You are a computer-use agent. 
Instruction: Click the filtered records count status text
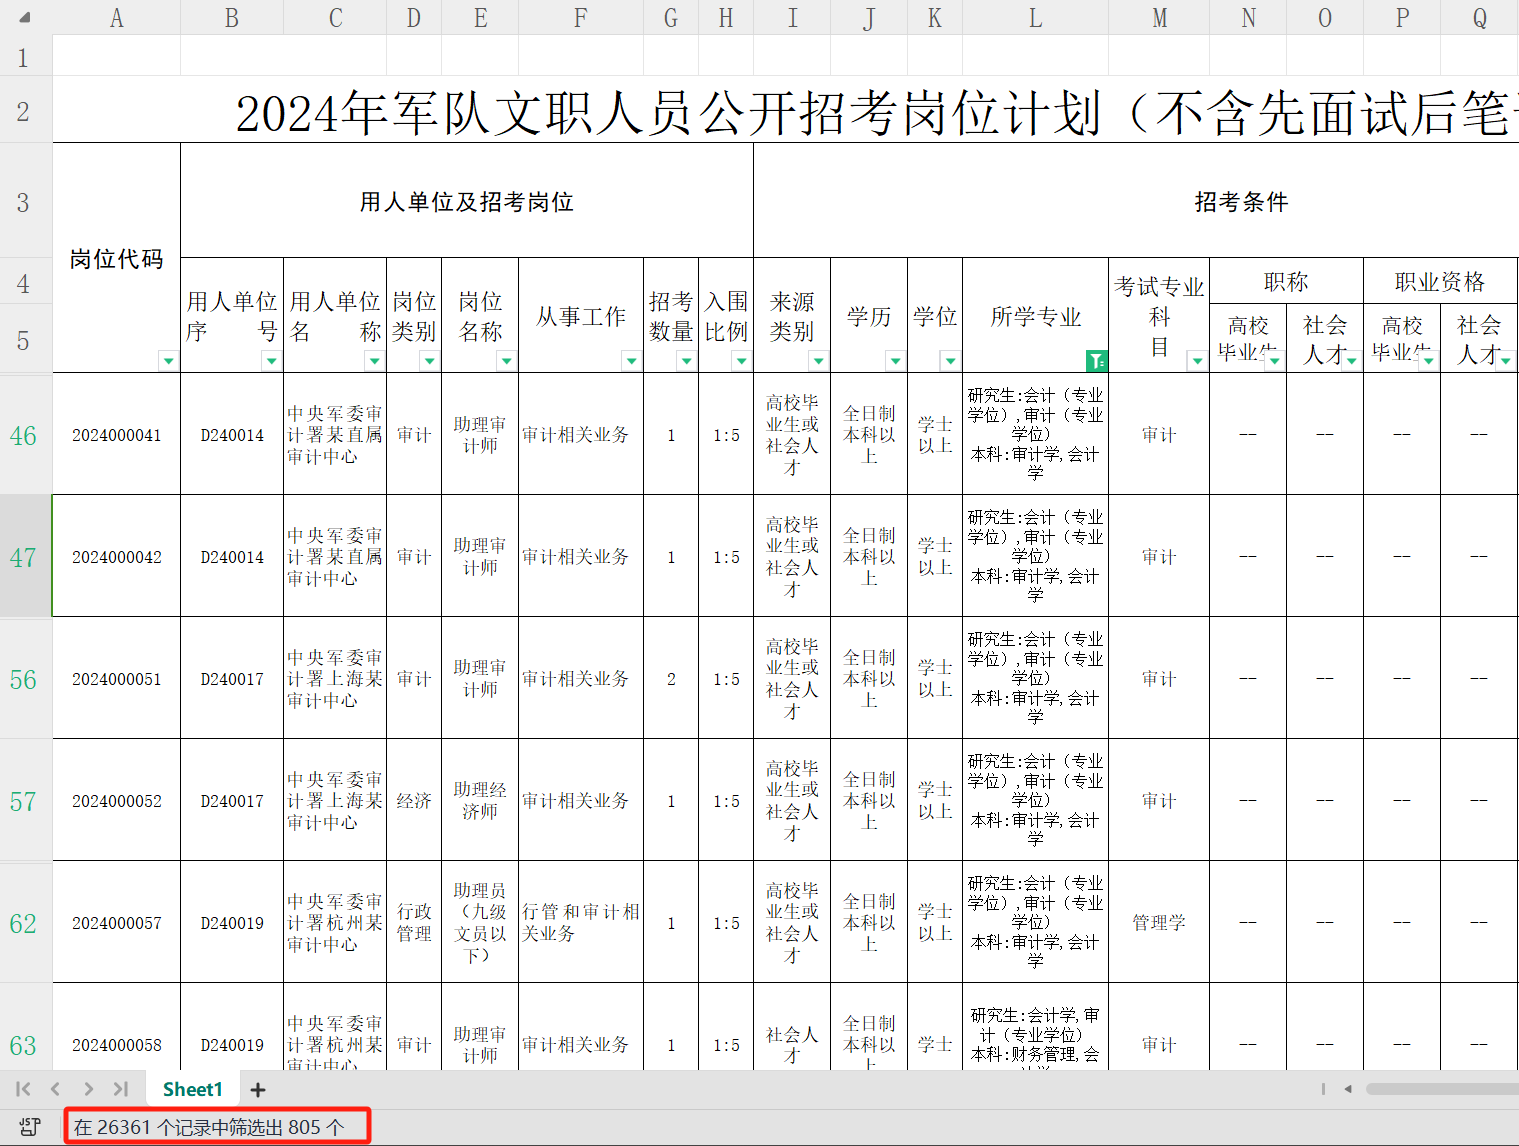(209, 1127)
